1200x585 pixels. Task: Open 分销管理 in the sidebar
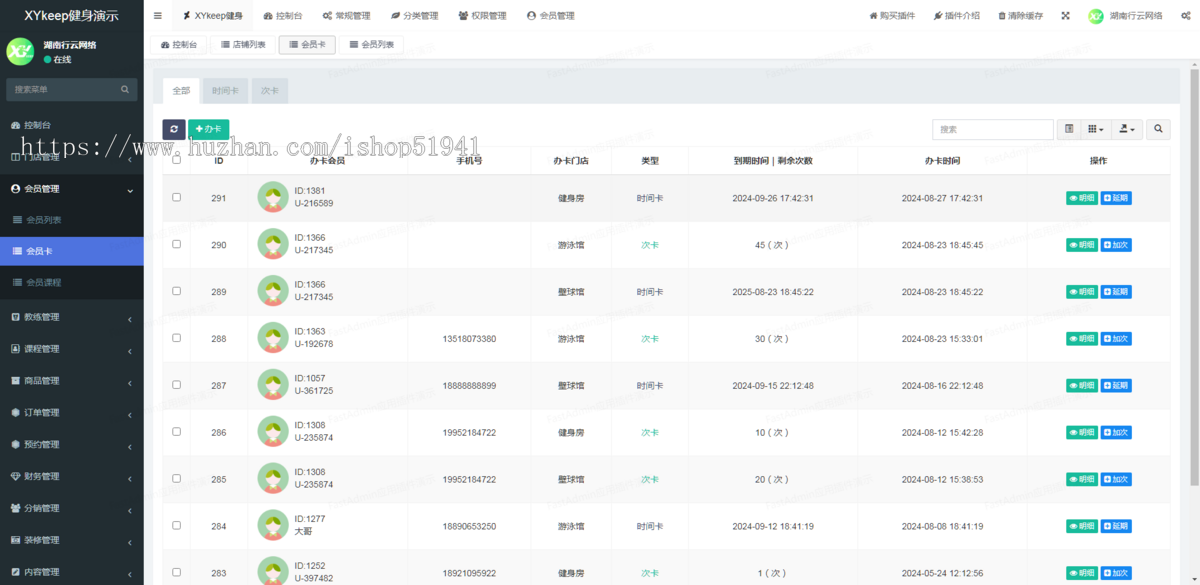(x=72, y=508)
